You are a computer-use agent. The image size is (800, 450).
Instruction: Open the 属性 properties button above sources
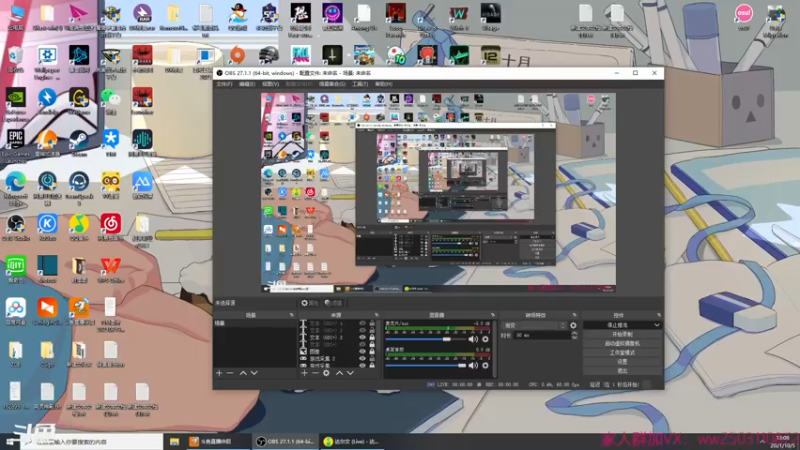click(309, 303)
